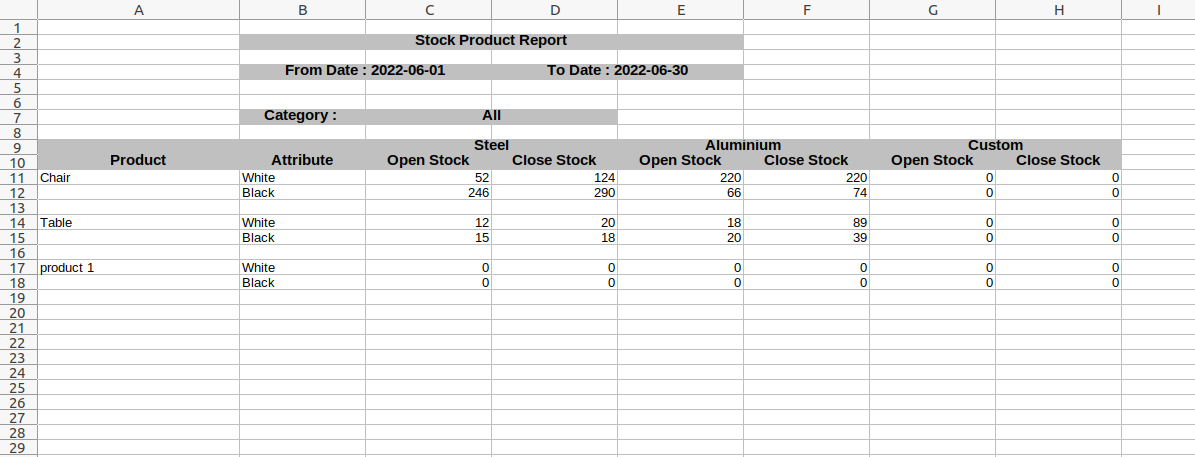Click the Stock Product Report title cell
This screenshot has height=457, width=1195.
pos(491,41)
